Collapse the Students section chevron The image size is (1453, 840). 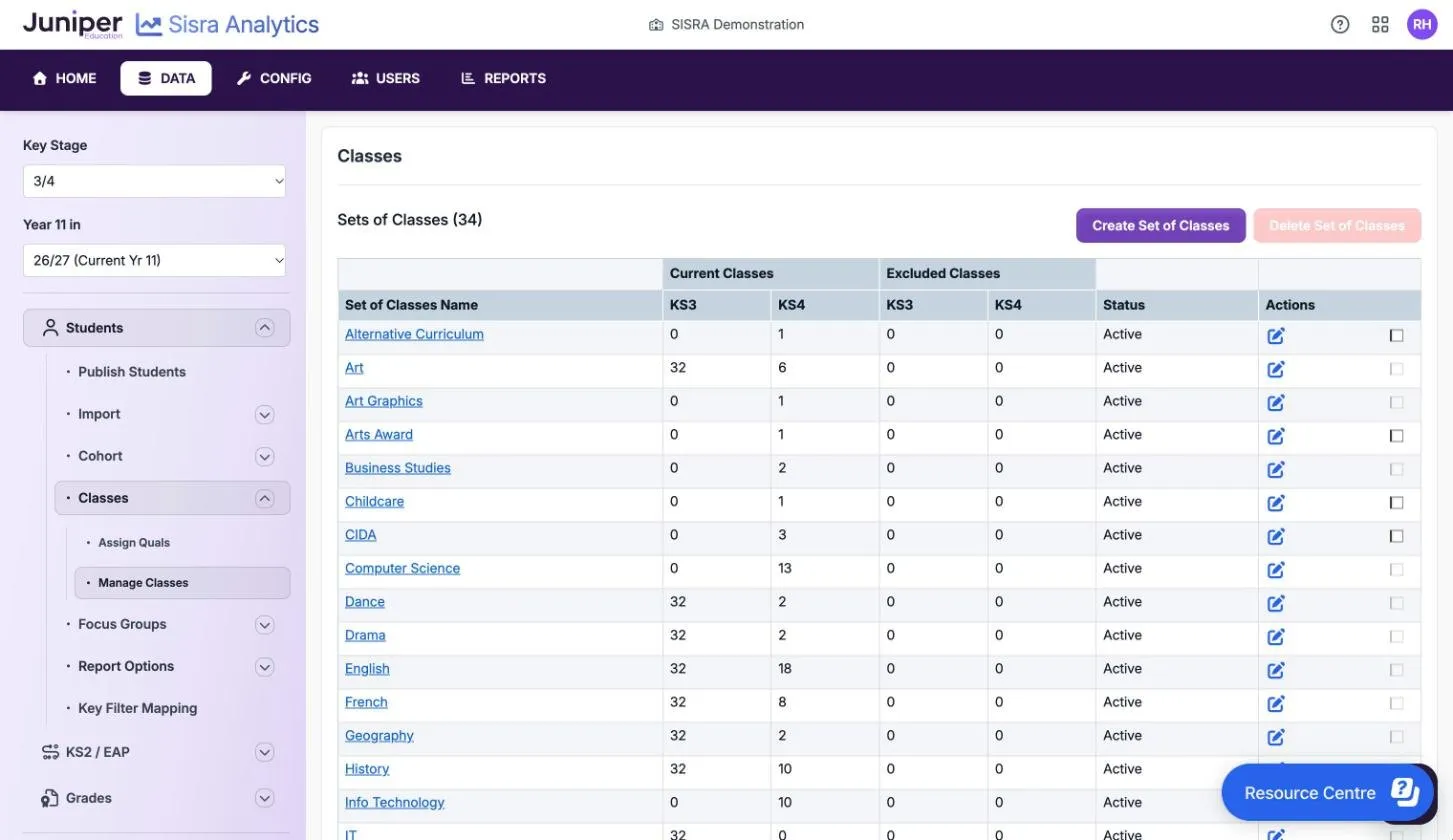(x=264, y=328)
